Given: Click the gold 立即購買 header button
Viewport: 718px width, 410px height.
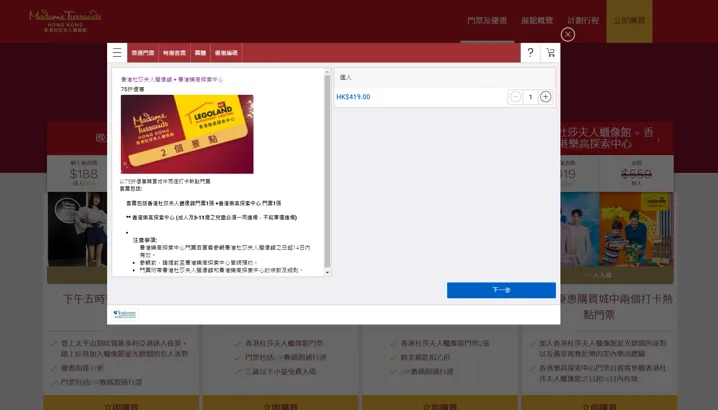Looking at the screenshot, I should tap(629, 21).
